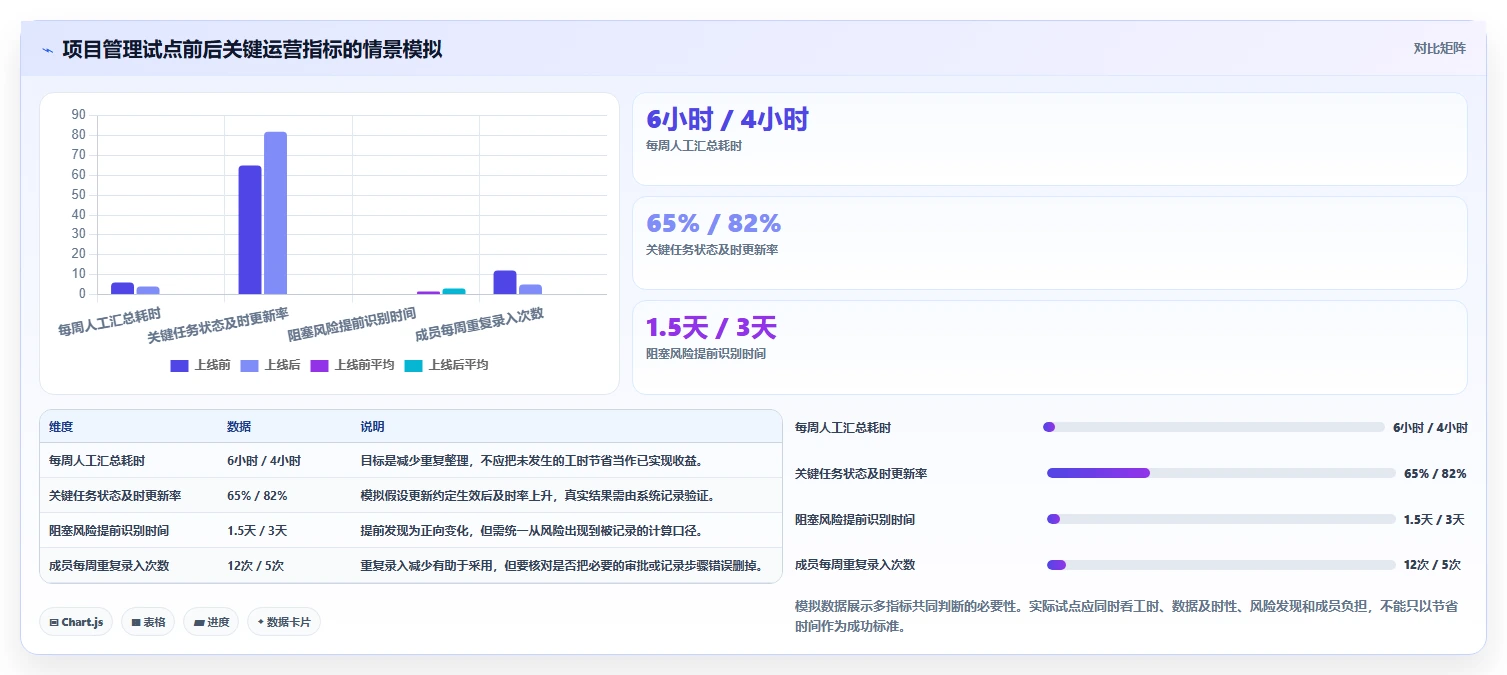Viewport: 1507px width, 675px height.
Task: Click table row name 成员每周重复录入次数
Action: point(109,566)
